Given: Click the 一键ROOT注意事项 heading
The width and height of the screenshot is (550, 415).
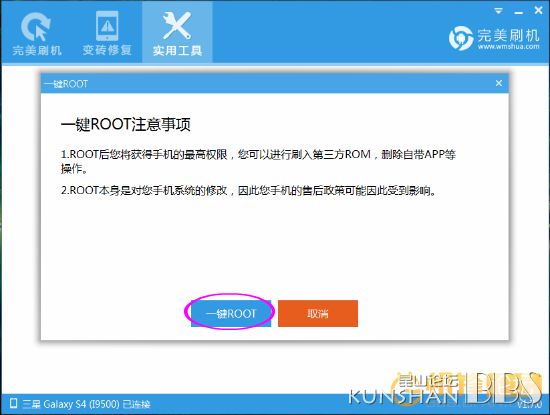Looking at the screenshot, I should (126, 125).
